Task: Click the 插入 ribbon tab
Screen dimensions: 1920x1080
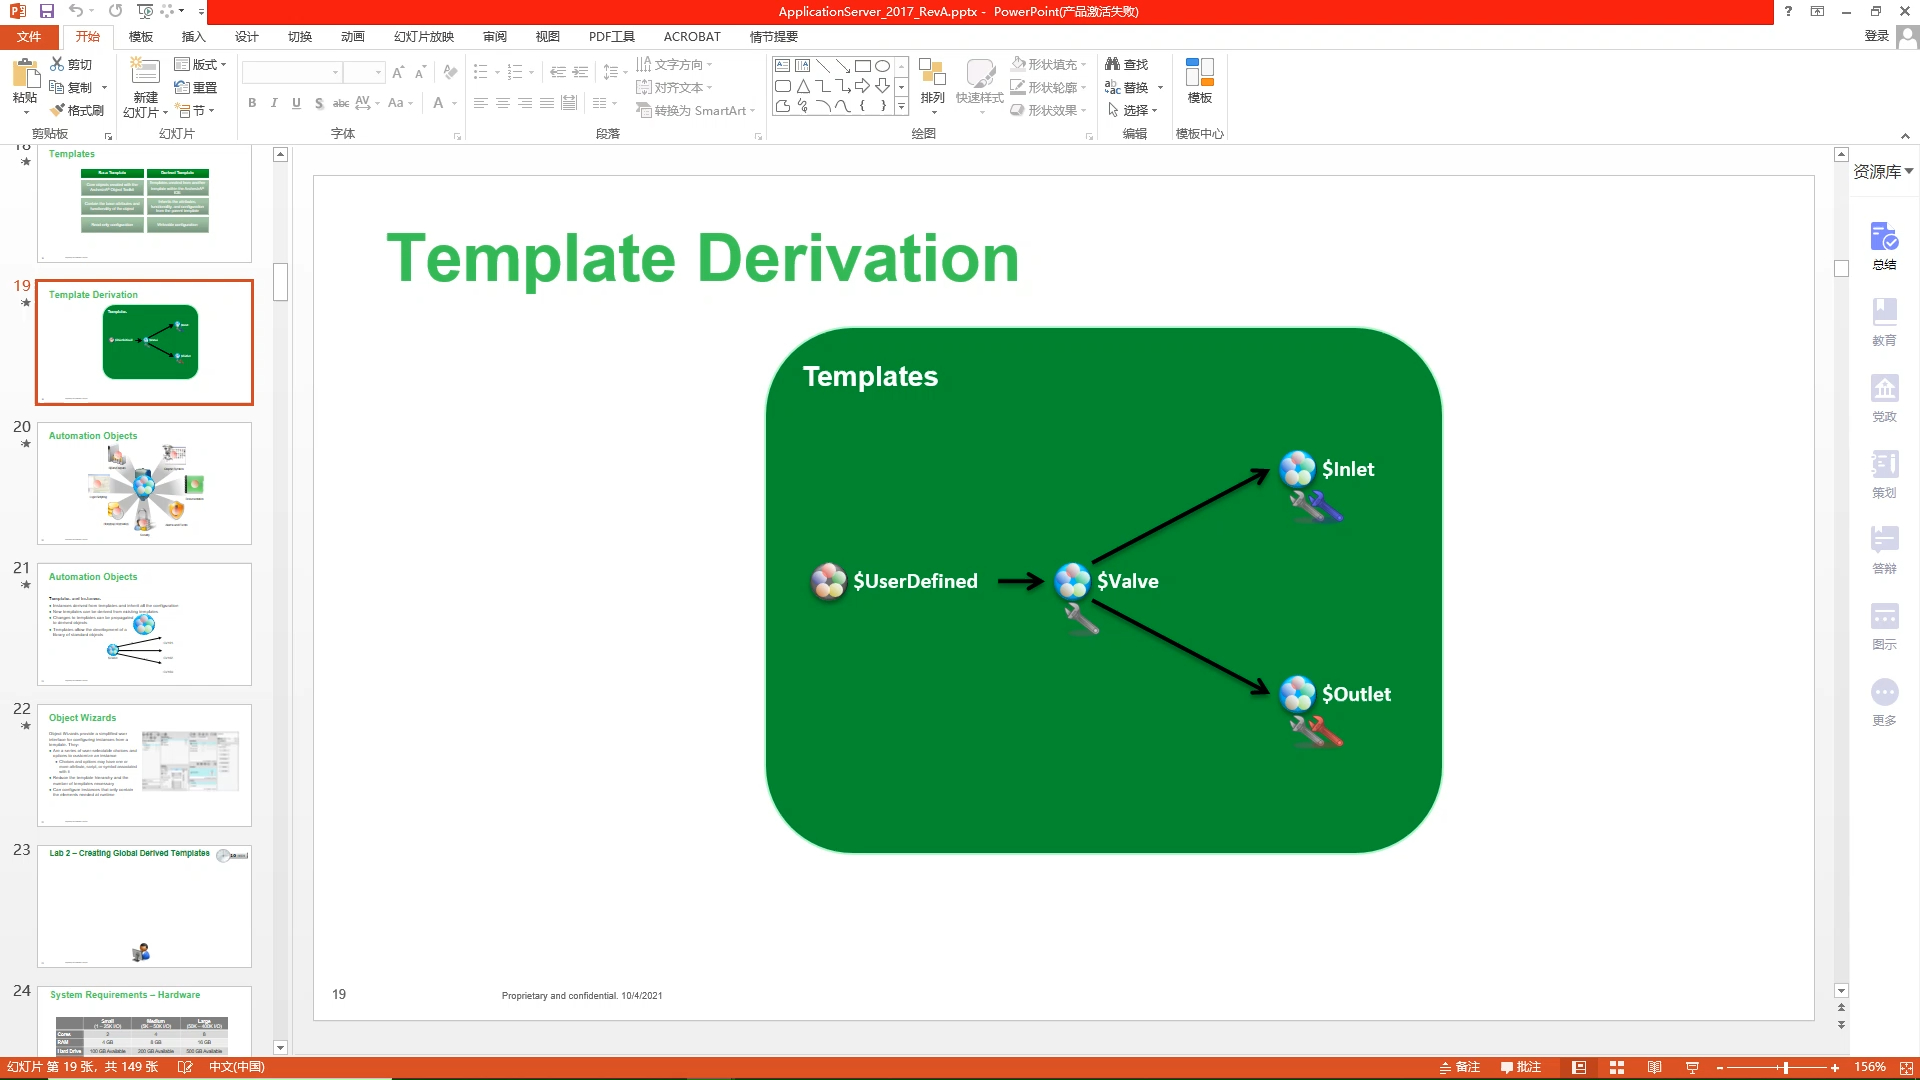Action: click(193, 36)
